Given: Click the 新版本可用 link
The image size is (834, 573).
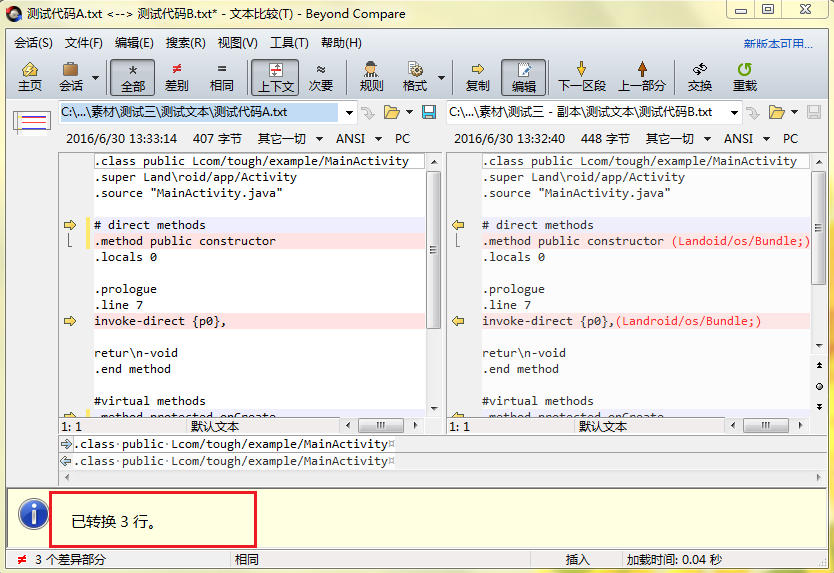Looking at the screenshot, I should point(777,43).
